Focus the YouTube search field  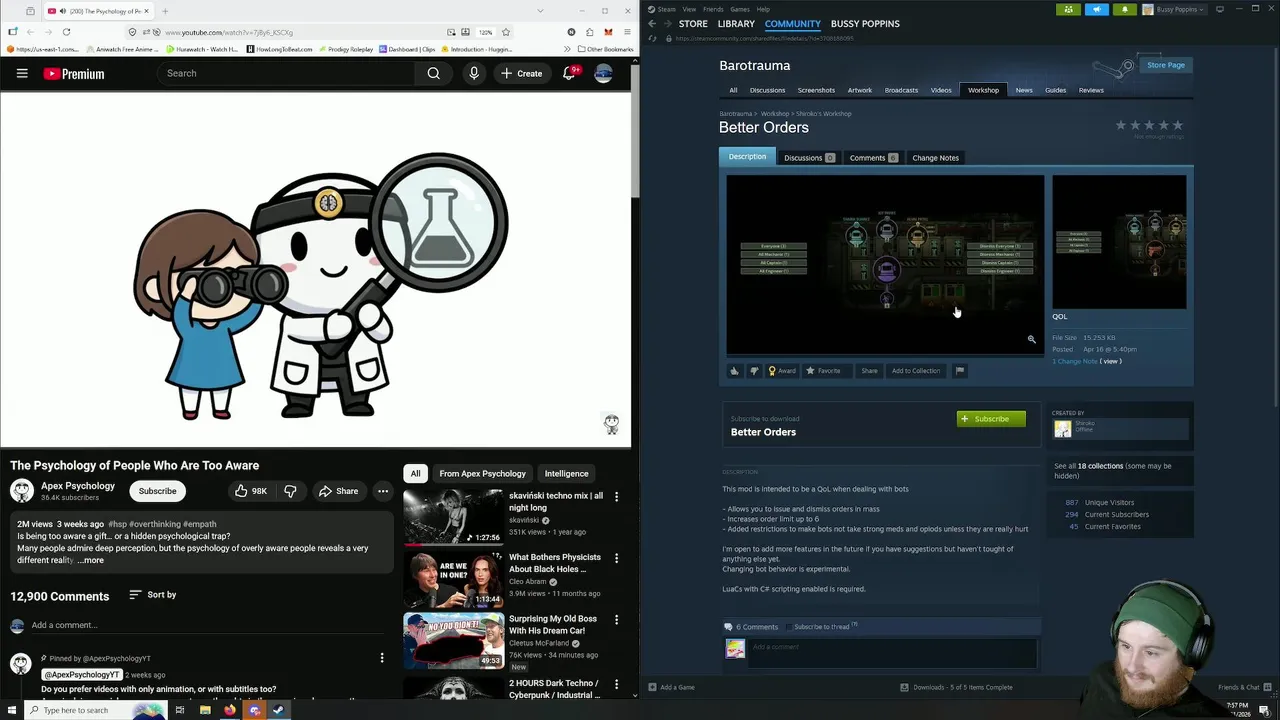(x=286, y=73)
